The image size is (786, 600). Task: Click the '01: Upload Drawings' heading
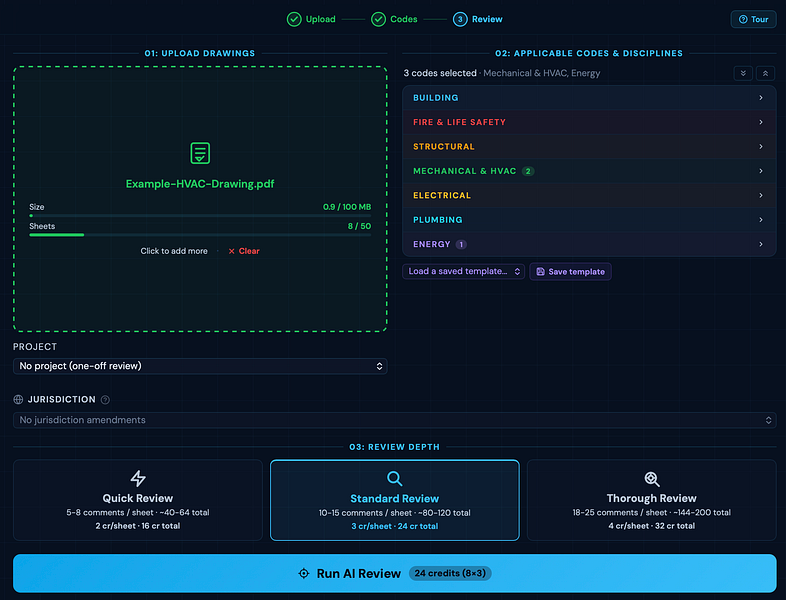click(200, 53)
